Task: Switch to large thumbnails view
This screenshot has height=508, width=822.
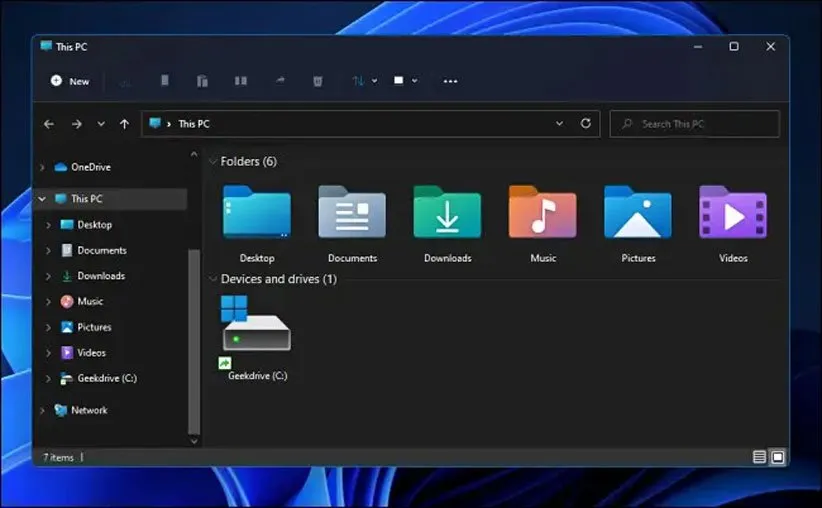Action: [x=777, y=457]
